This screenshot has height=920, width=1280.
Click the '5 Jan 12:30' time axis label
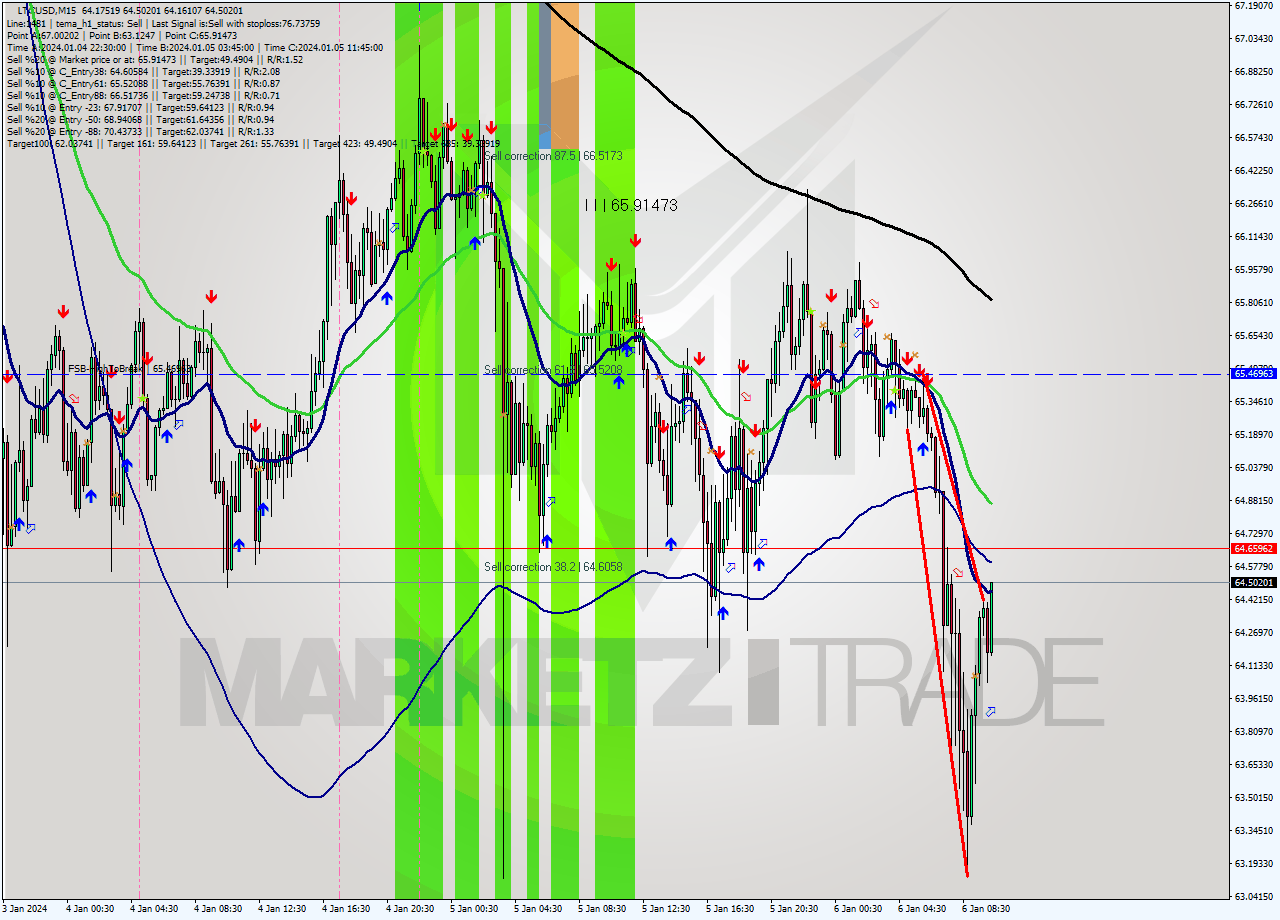tap(666, 909)
